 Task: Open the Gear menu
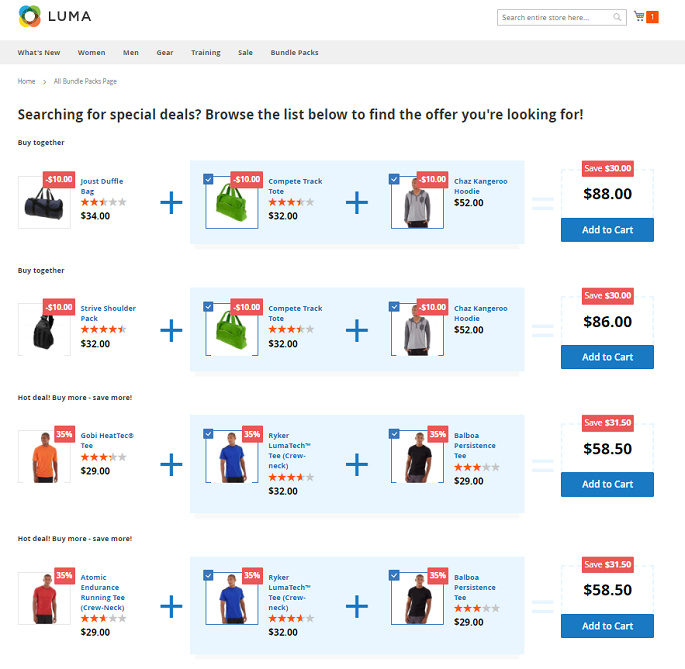pyautogui.click(x=165, y=52)
